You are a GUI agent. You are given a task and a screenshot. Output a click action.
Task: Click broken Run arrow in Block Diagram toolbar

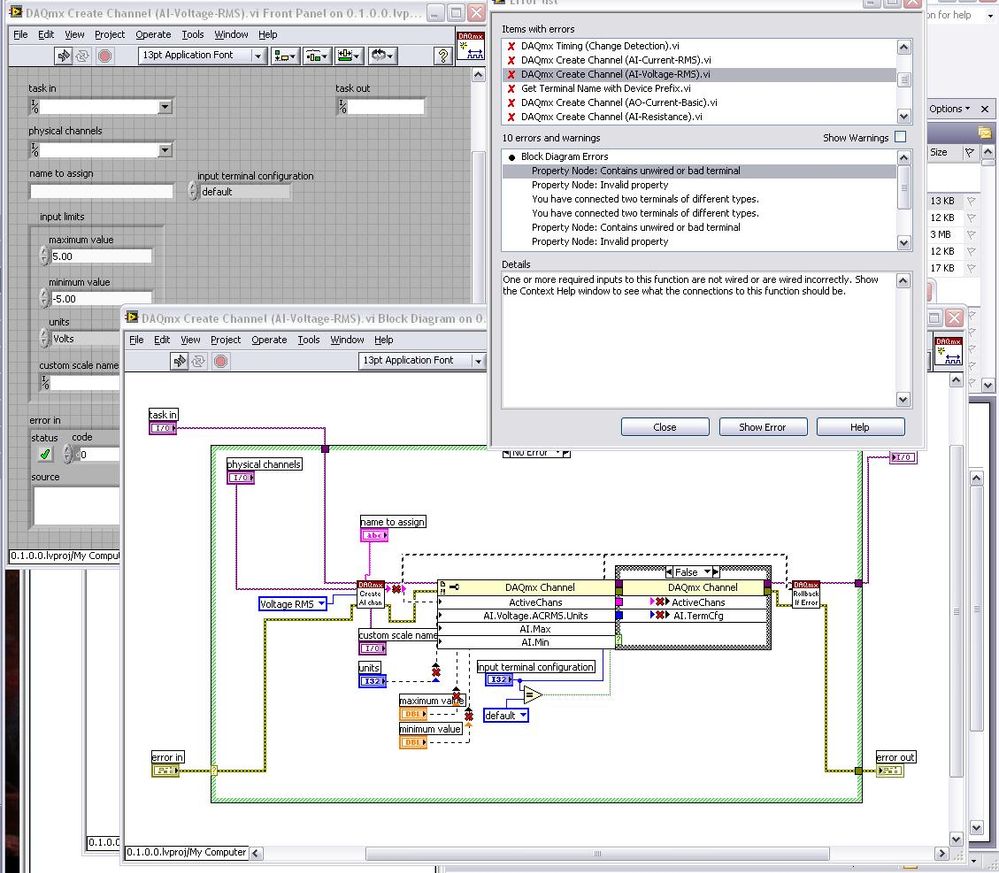[x=180, y=361]
